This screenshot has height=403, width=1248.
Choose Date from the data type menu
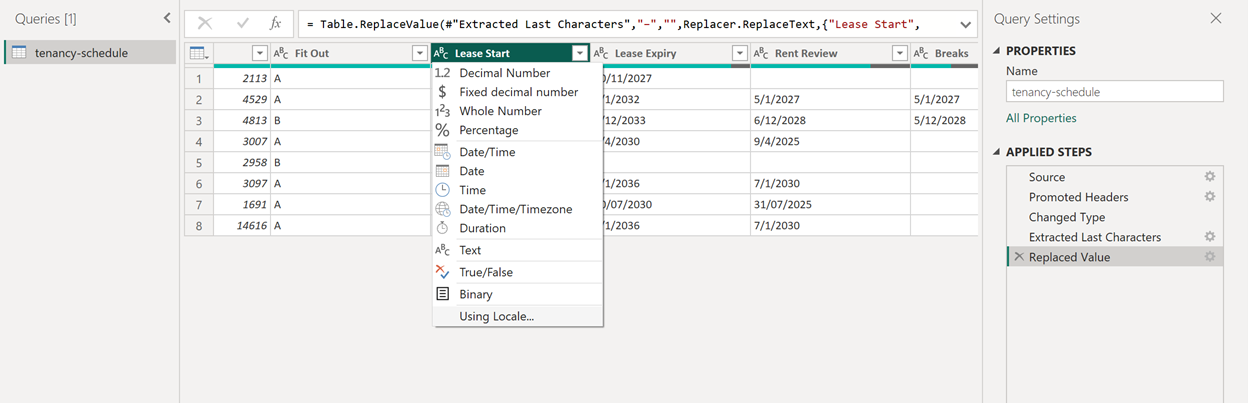[472, 171]
